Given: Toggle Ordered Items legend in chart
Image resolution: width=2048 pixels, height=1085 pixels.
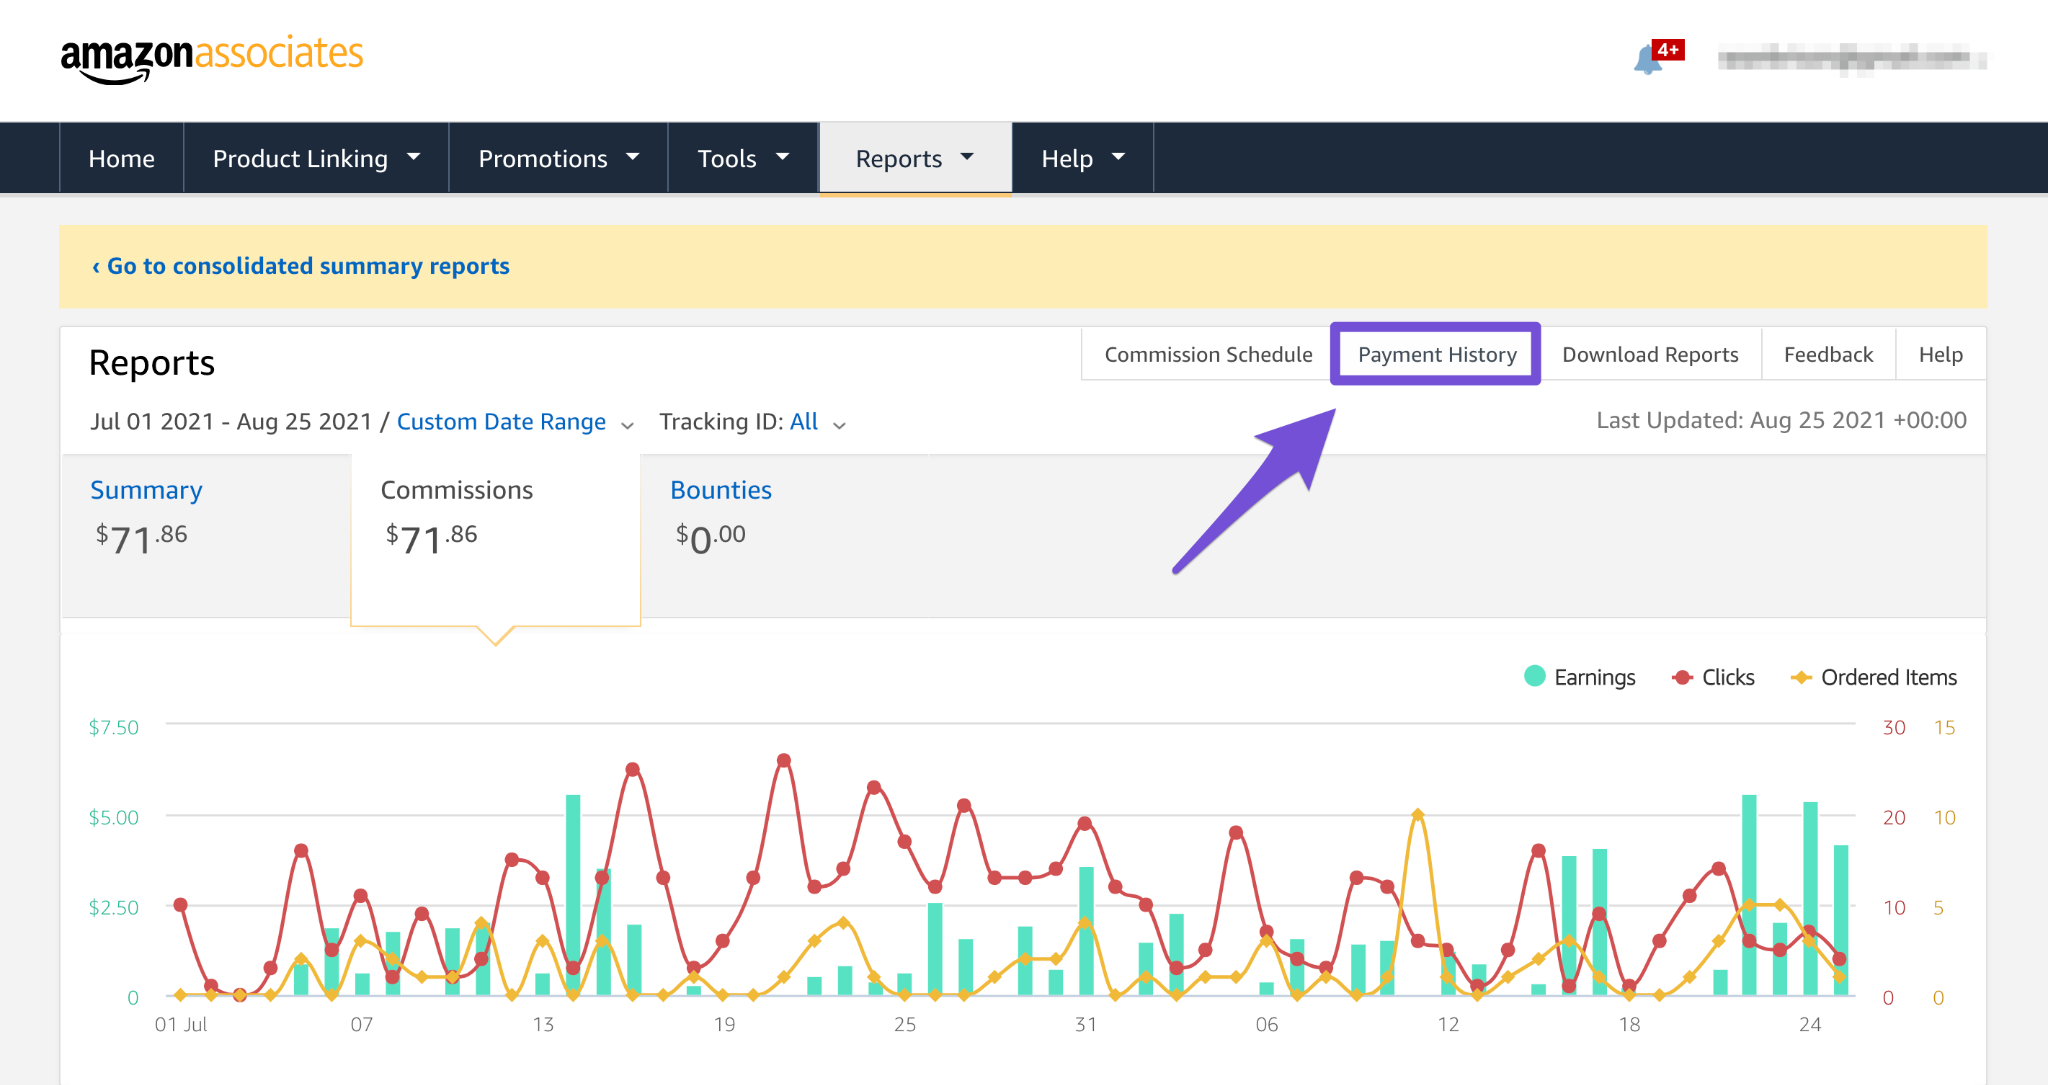Looking at the screenshot, I should tap(1874, 677).
